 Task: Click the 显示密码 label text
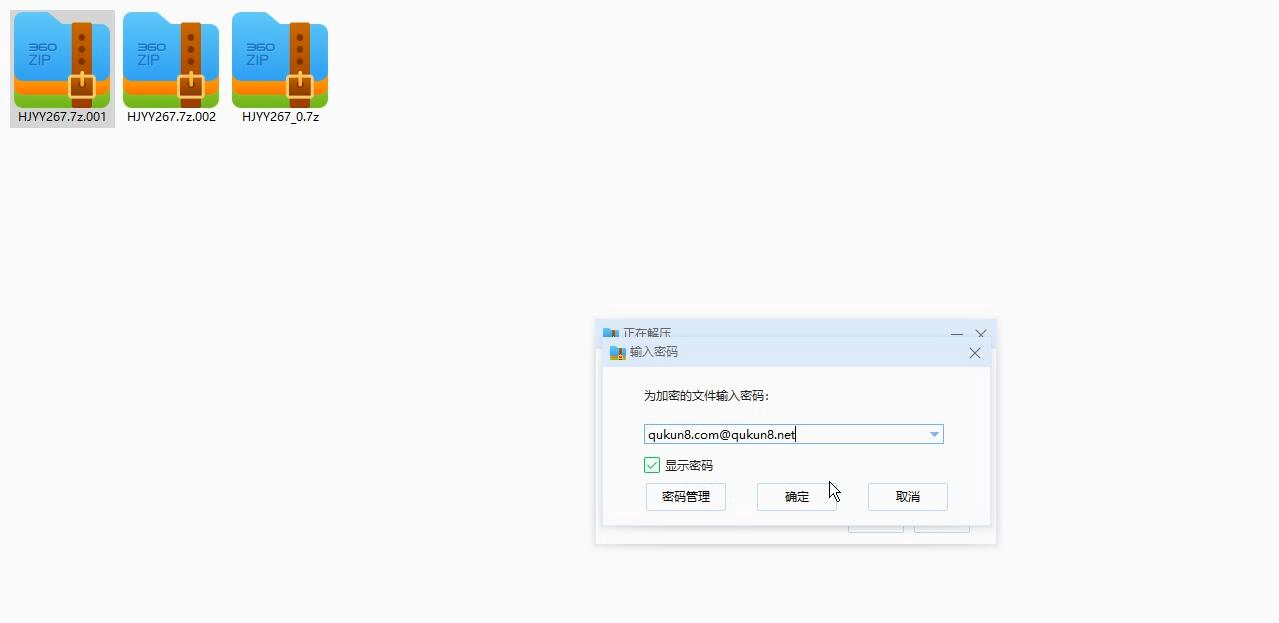click(x=689, y=466)
